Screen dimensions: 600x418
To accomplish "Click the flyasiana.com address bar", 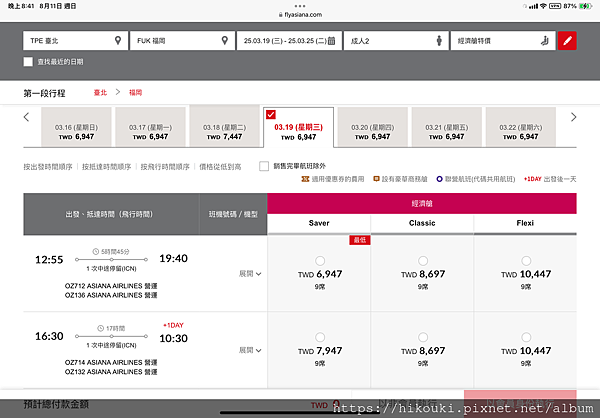I will point(300,15).
